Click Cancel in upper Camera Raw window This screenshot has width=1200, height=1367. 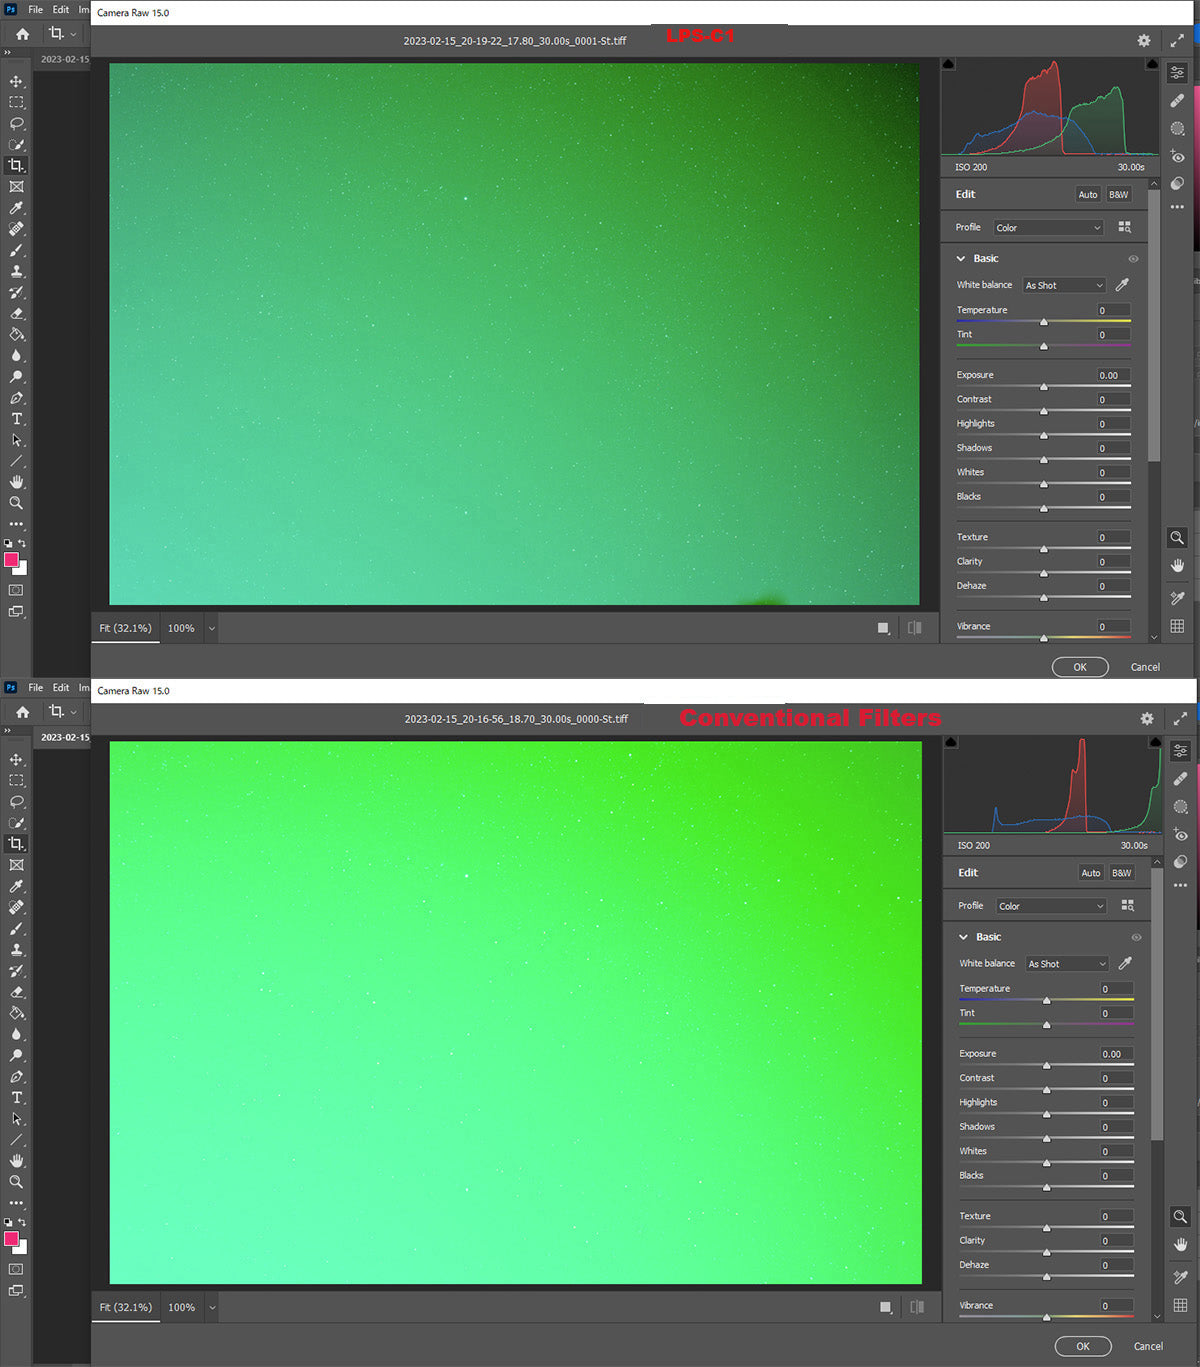click(1145, 667)
